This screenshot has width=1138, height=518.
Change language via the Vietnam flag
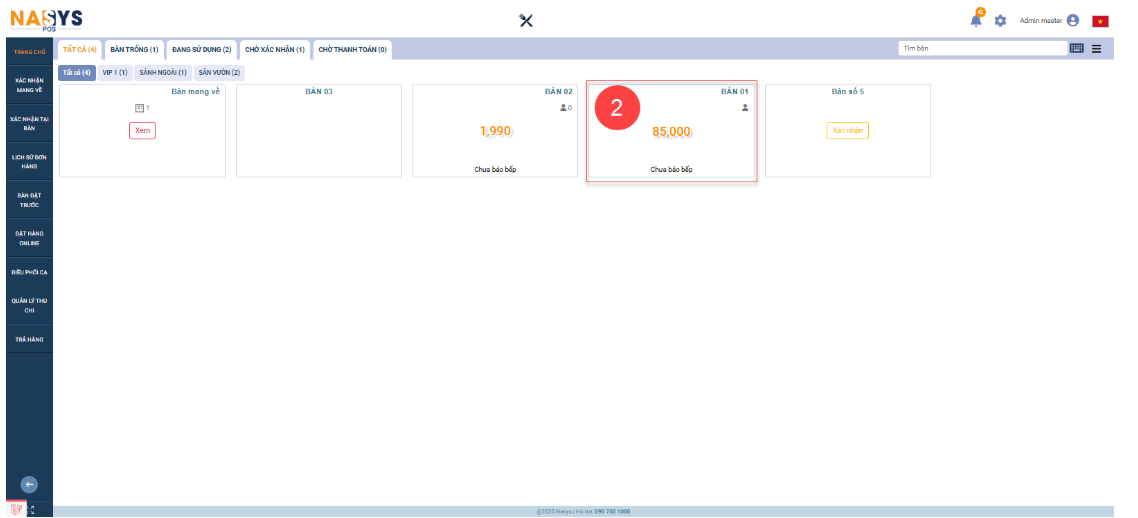click(x=1100, y=21)
